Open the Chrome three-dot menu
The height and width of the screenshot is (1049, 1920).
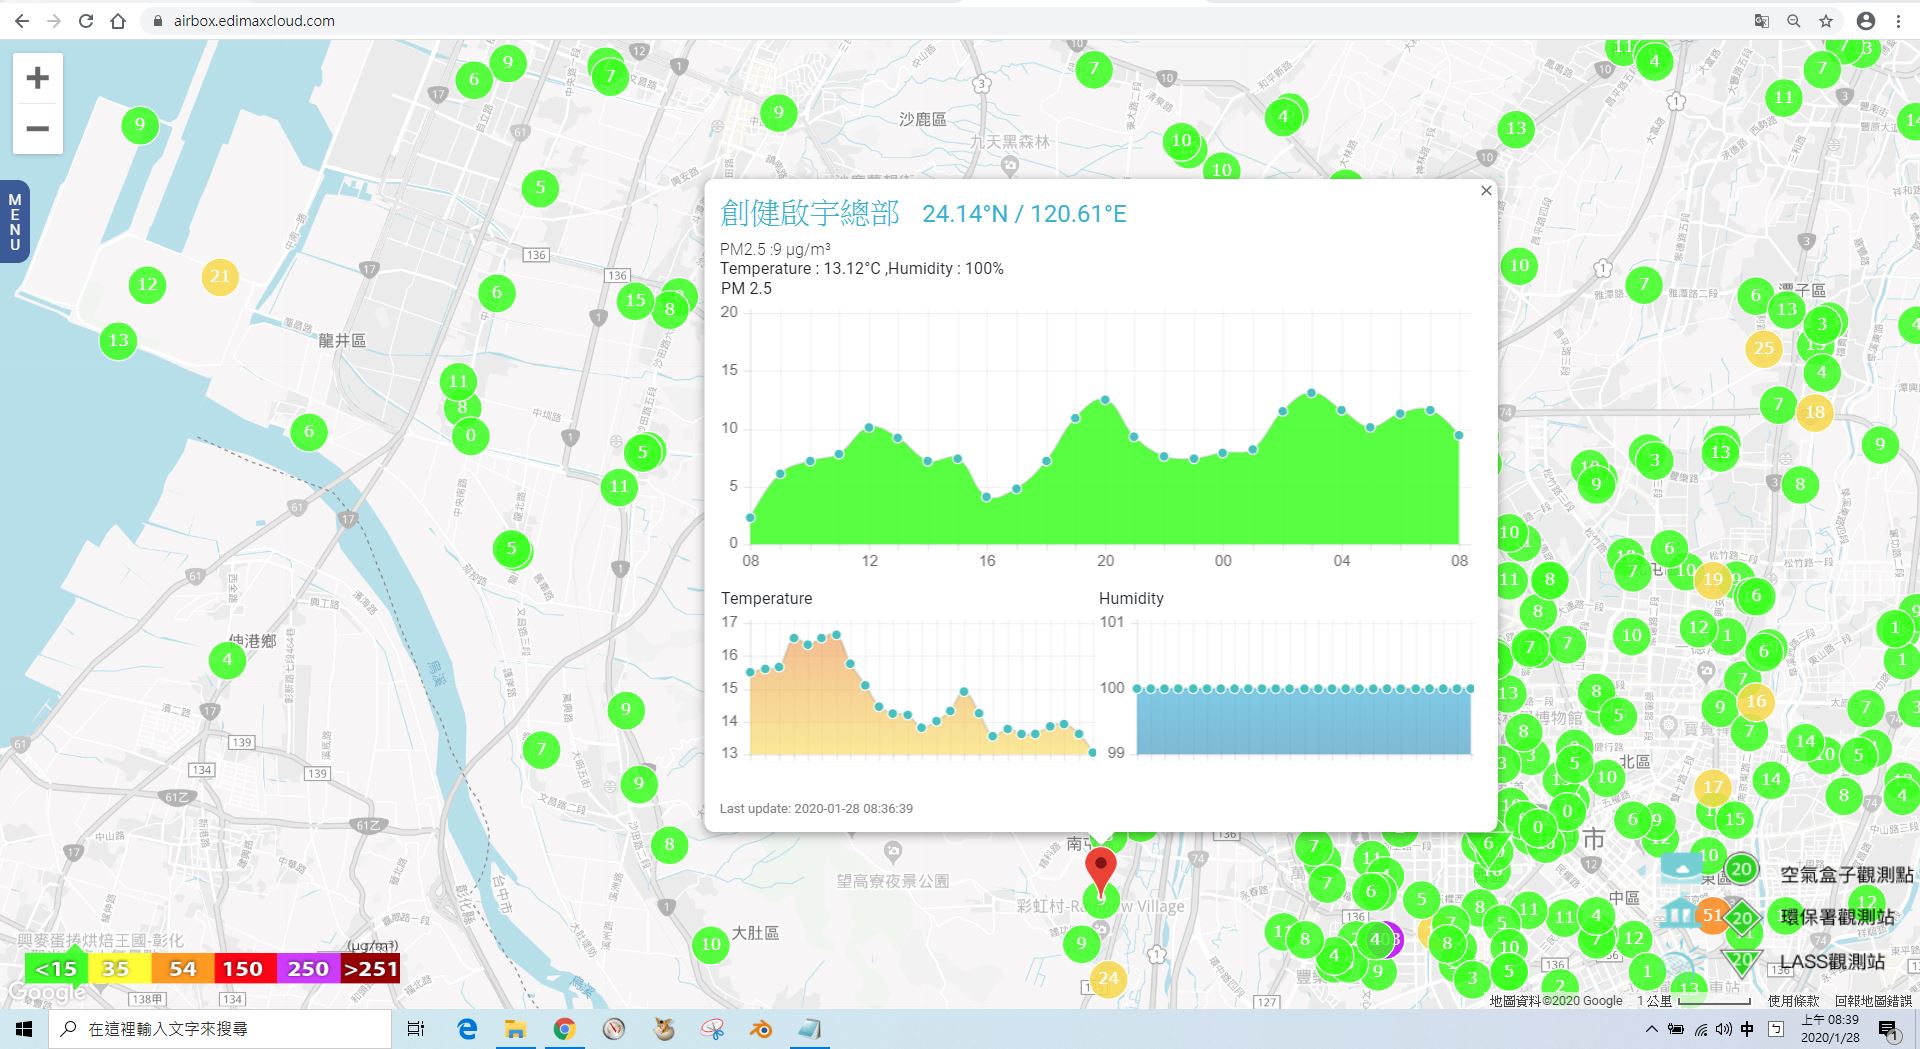[x=1898, y=21]
